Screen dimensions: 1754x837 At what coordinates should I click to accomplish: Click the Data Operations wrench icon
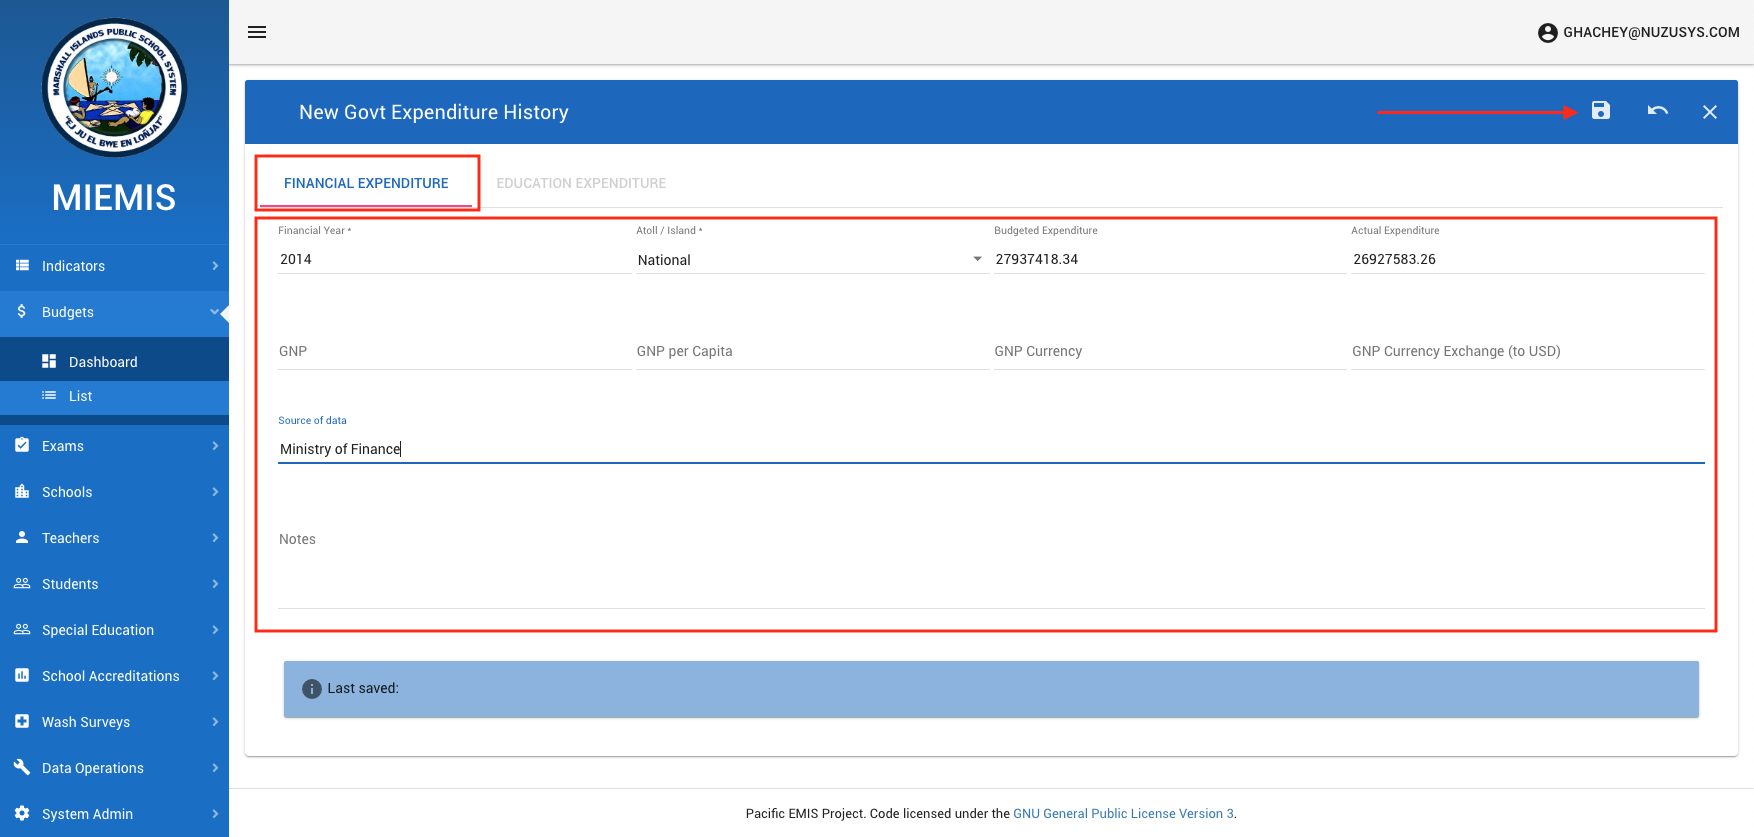coord(22,767)
